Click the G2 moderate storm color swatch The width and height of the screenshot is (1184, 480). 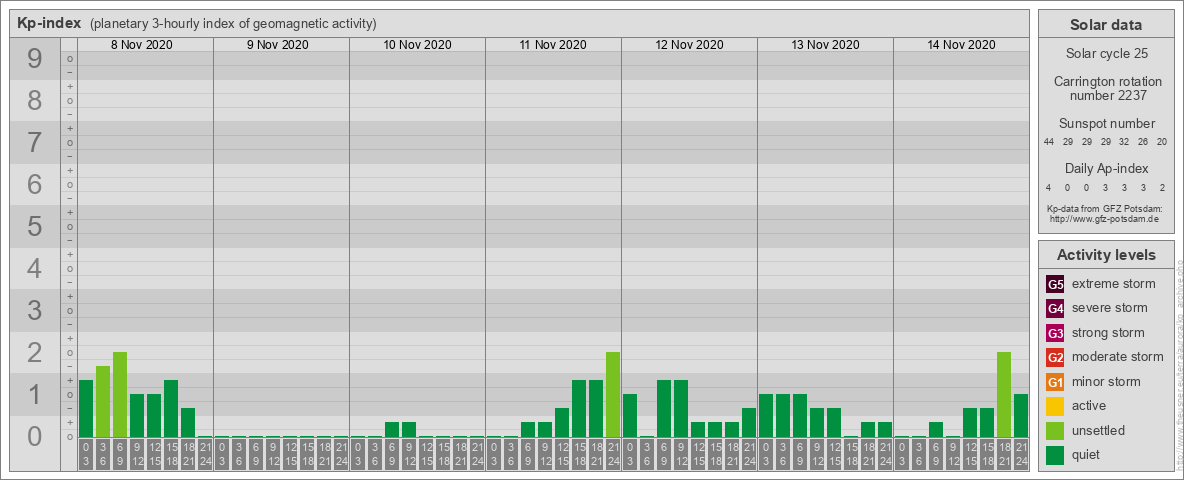tap(1055, 357)
